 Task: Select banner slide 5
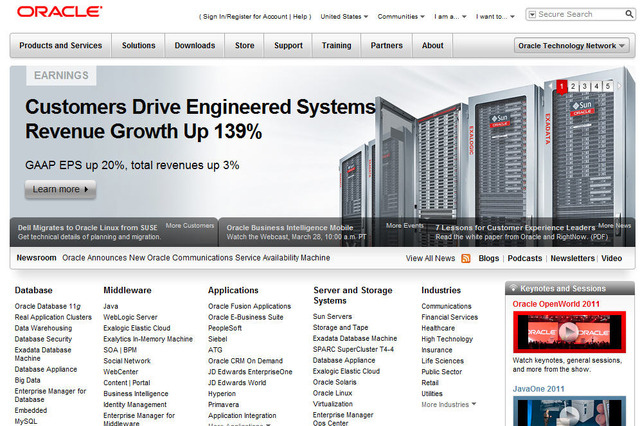click(x=608, y=86)
